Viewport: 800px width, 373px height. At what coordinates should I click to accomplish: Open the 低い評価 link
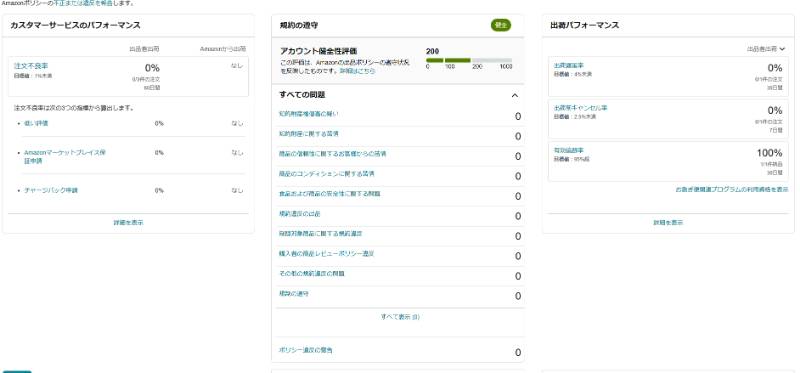tap(36, 123)
